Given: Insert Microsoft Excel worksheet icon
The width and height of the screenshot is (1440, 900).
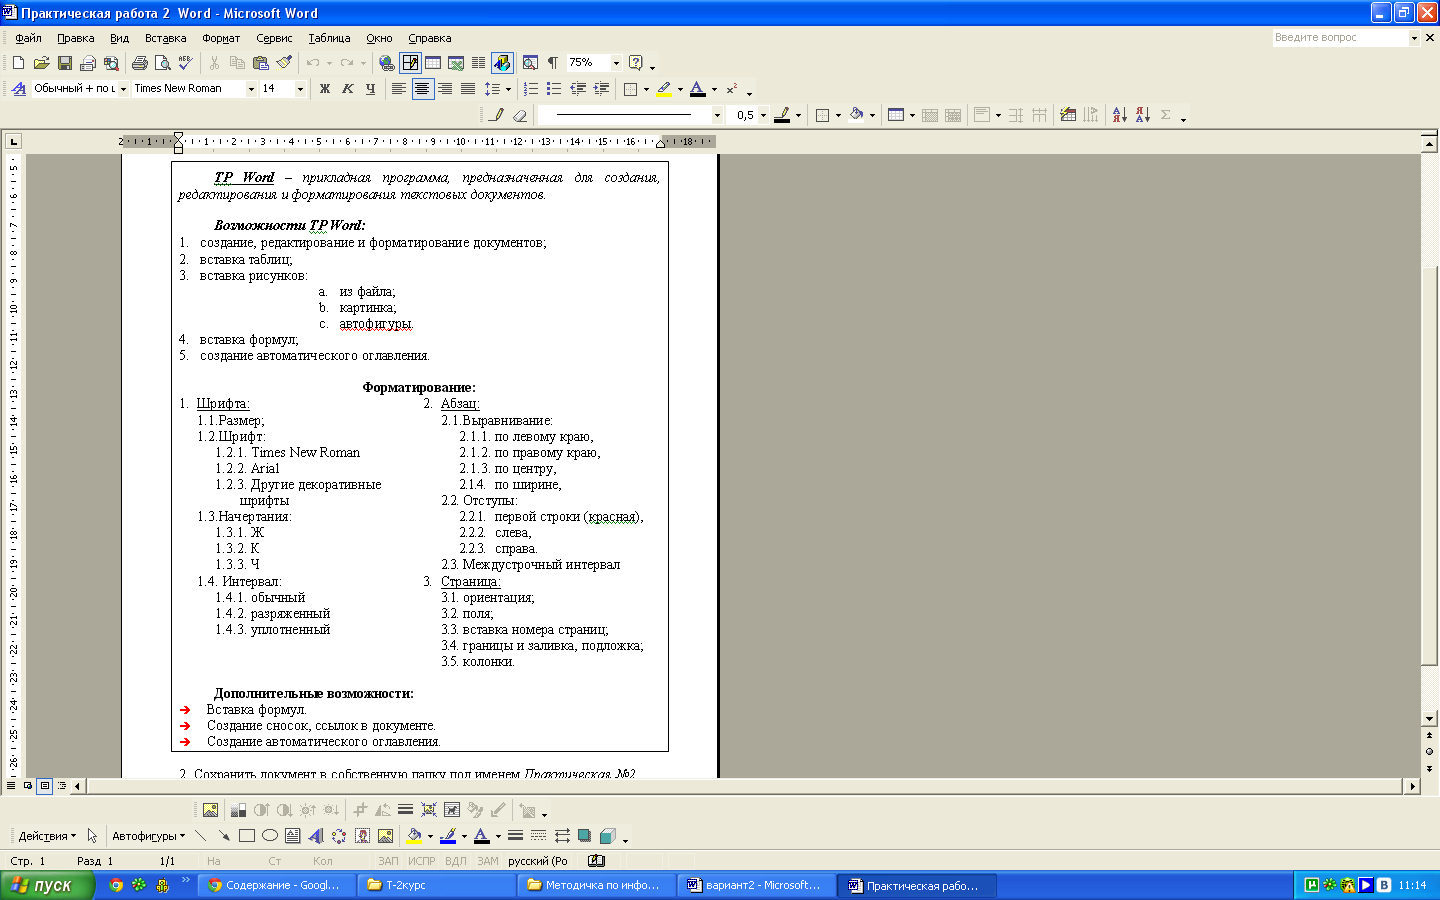Looking at the screenshot, I should pyautogui.click(x=456, y=63).
